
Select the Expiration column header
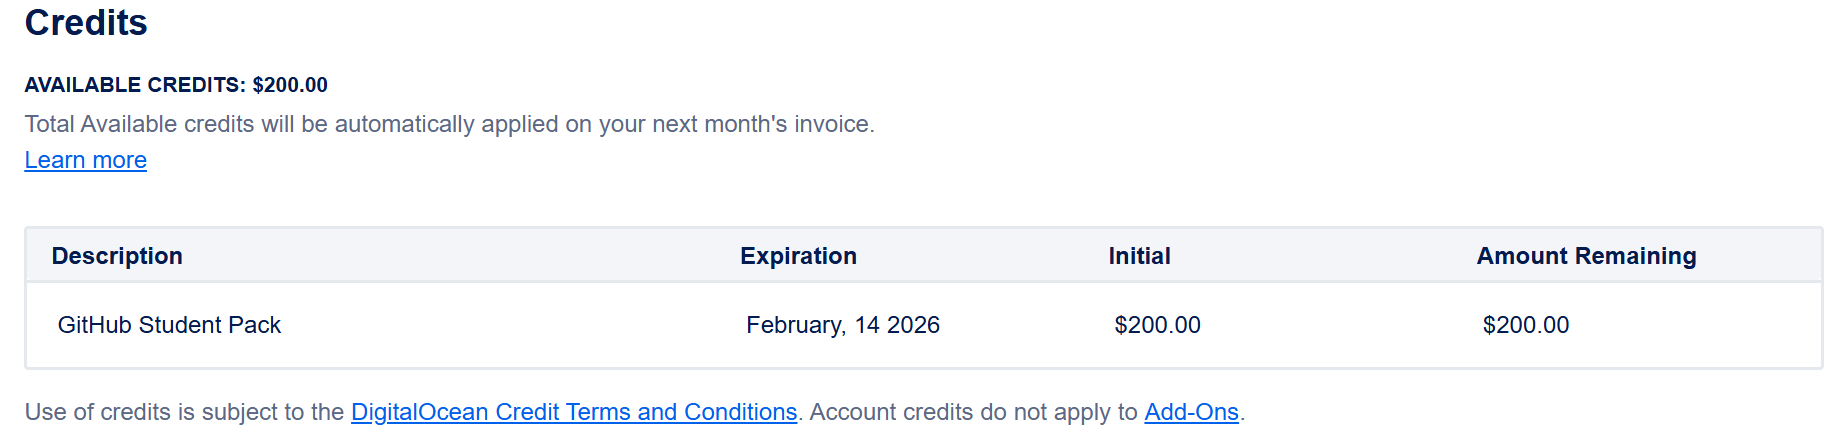pyautogui.click(x=798, y=256)
